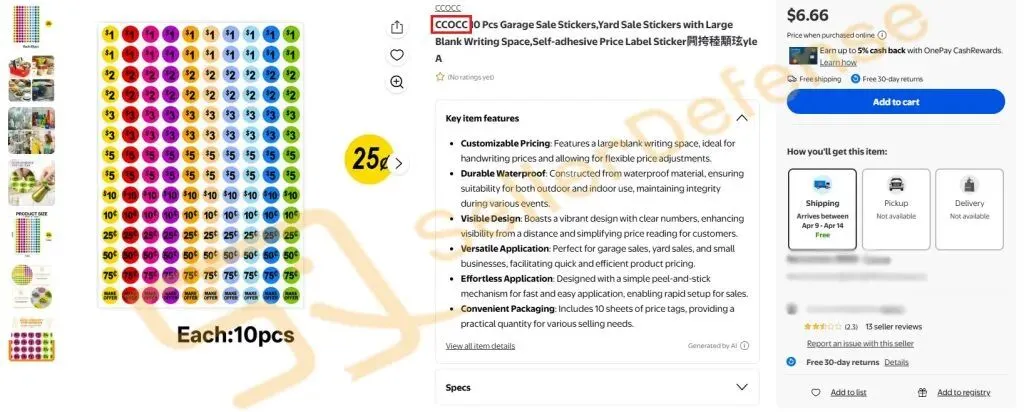Select the Pickup fulfillment option
This screenshot has height=412, width=1024.
point(896,208)
